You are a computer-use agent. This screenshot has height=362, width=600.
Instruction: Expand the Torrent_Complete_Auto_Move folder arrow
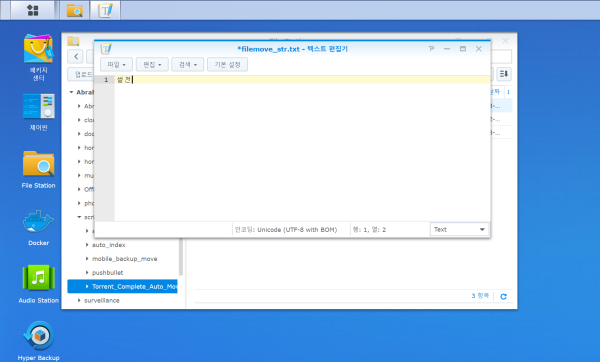[87, 286]
